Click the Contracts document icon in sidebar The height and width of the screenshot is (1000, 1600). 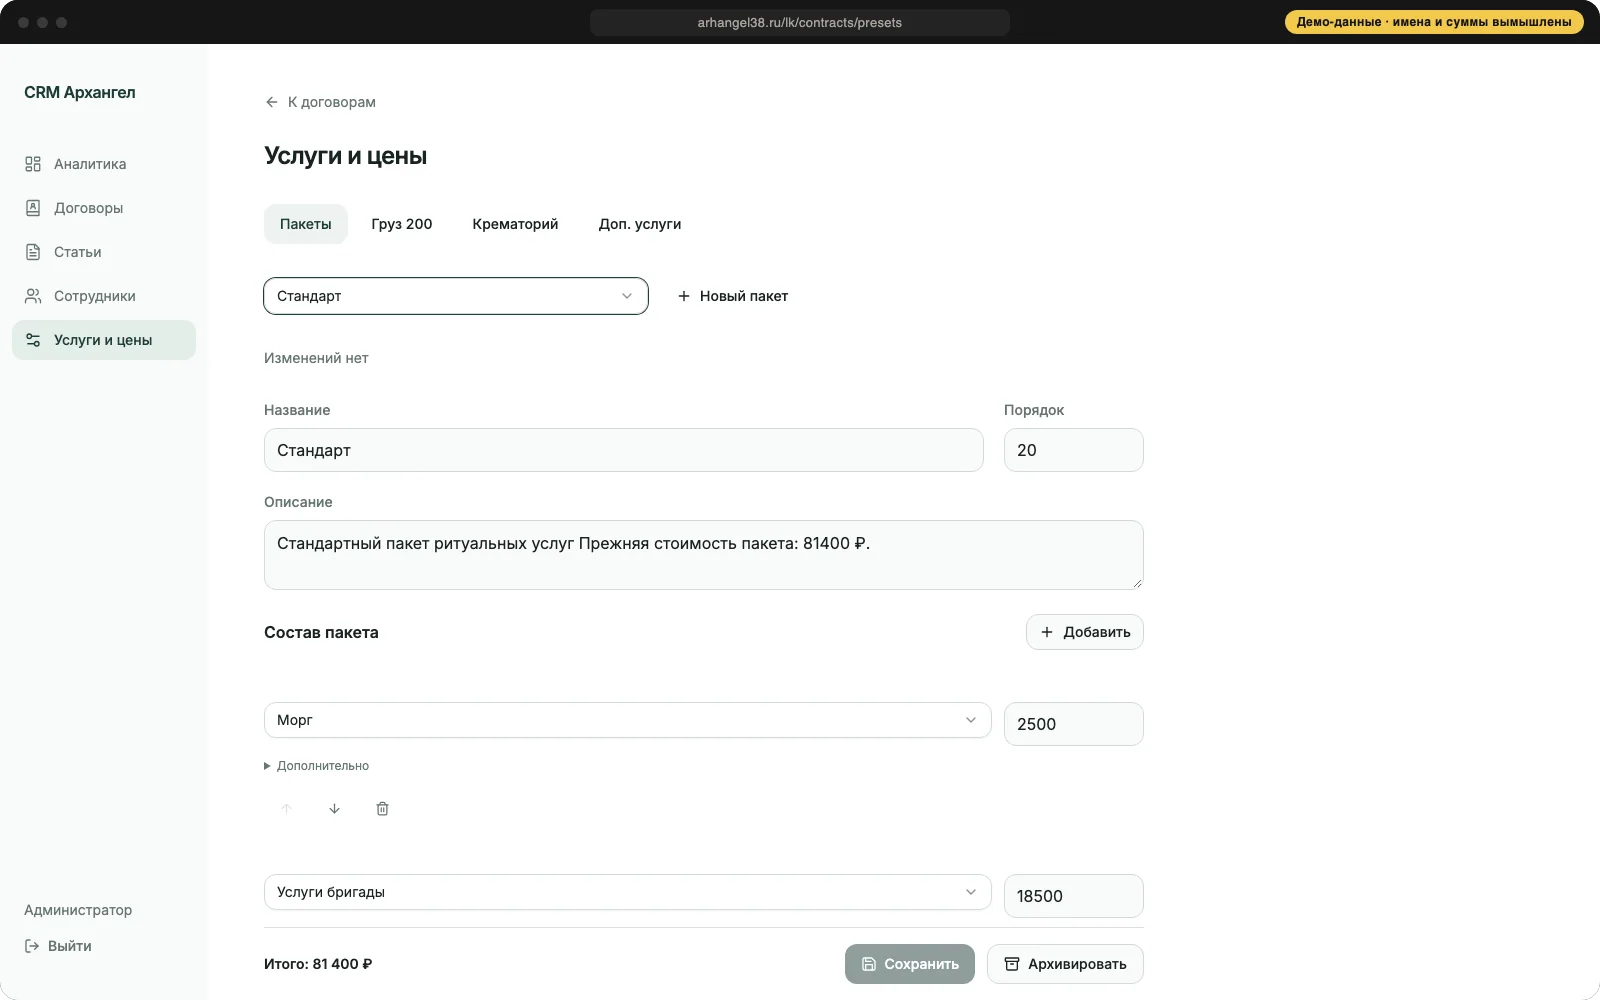click(33, 208)
